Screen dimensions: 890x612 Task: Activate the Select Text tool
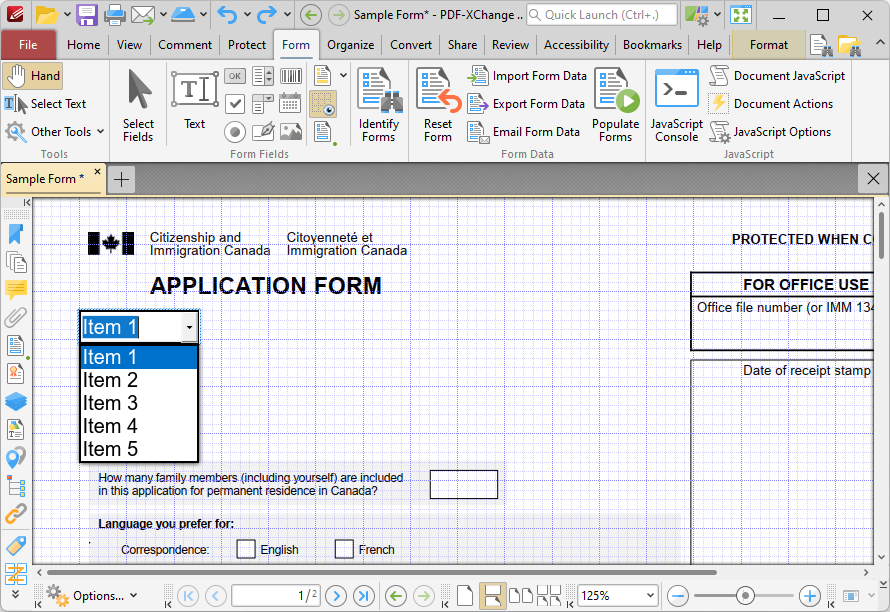pyautogui.click(x=45, y=104)
